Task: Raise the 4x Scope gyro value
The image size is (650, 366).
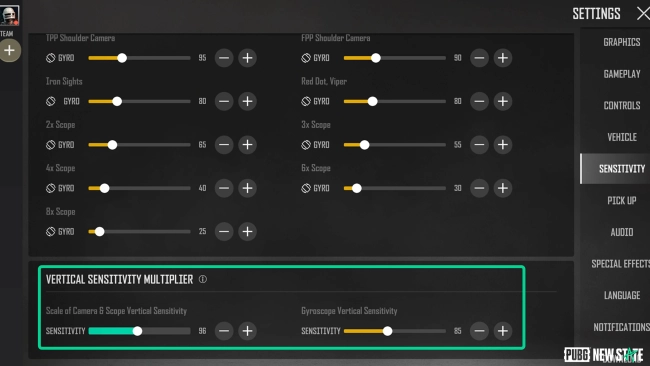Action: pos(247,188)
